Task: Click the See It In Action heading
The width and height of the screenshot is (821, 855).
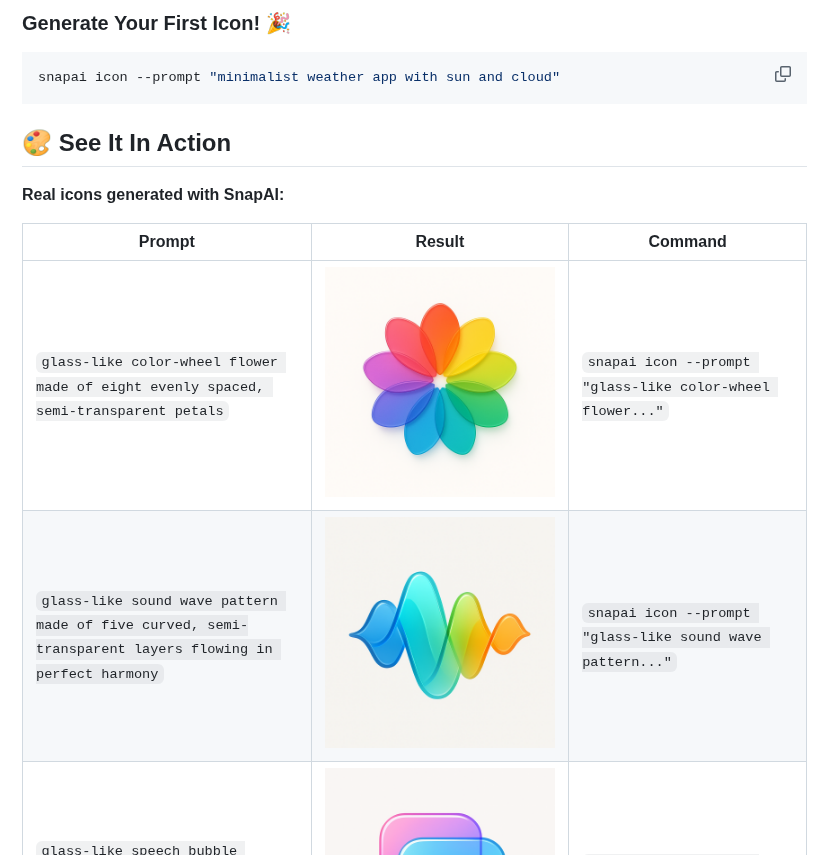Action: (x=144, y=143)
